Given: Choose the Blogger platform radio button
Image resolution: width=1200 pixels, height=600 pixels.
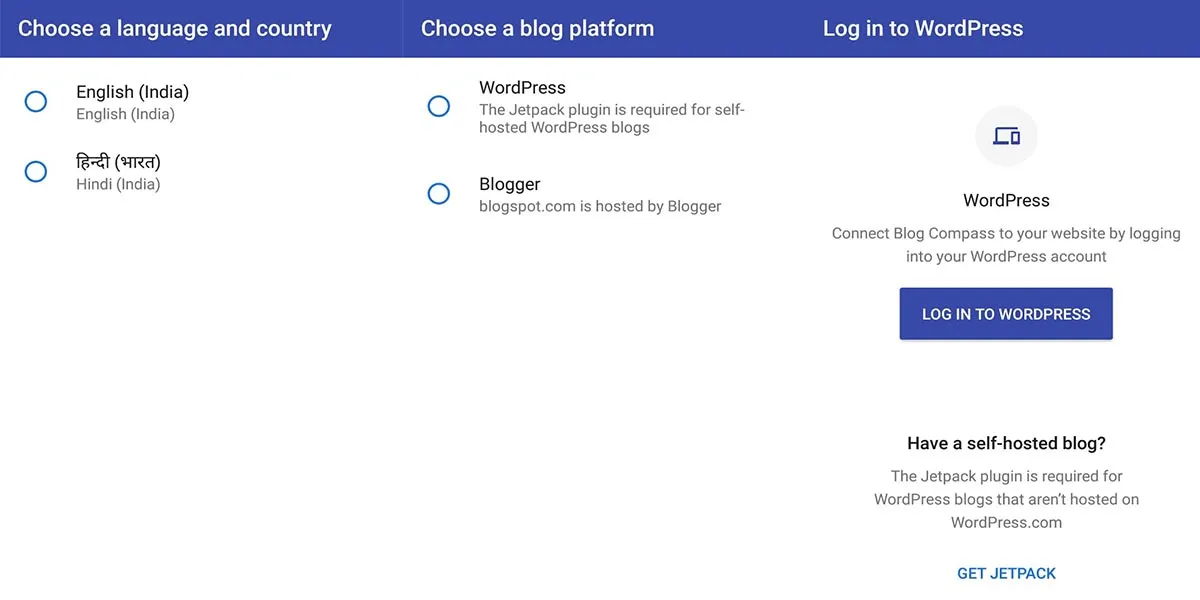Looking at the screenshot, I should coord(439,194).
